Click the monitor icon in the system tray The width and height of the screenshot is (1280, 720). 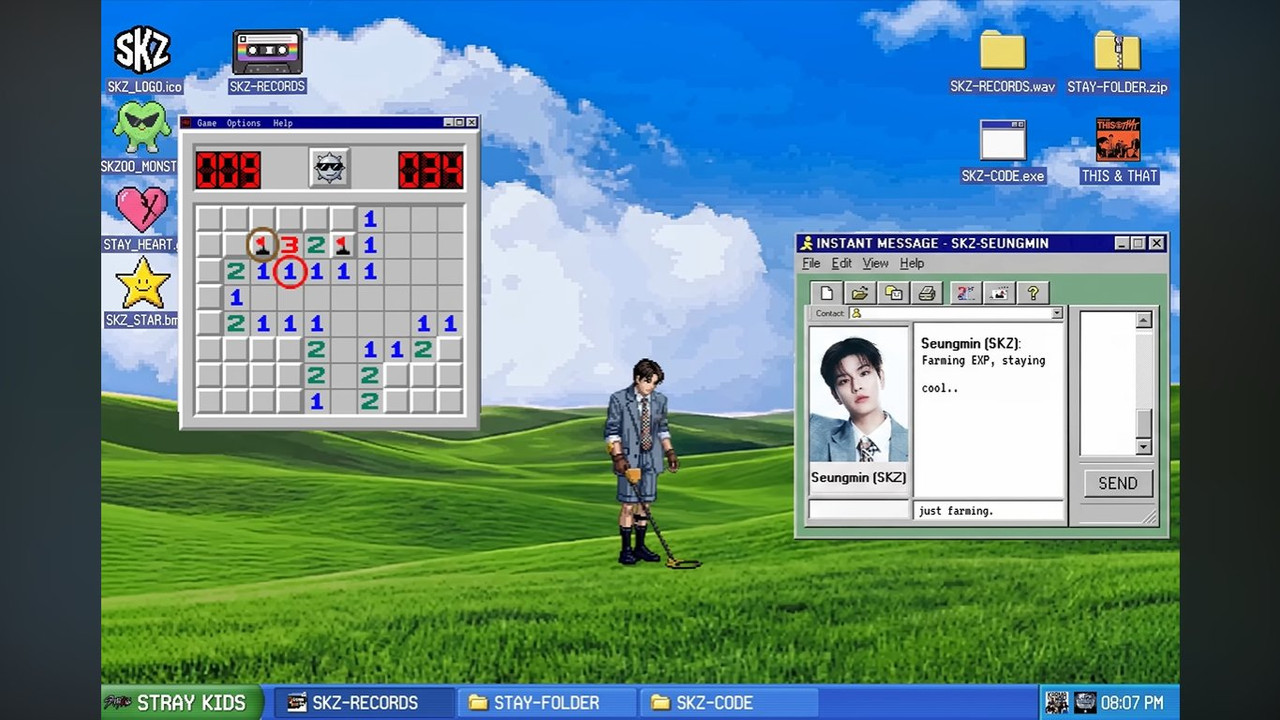(1085, 702)
